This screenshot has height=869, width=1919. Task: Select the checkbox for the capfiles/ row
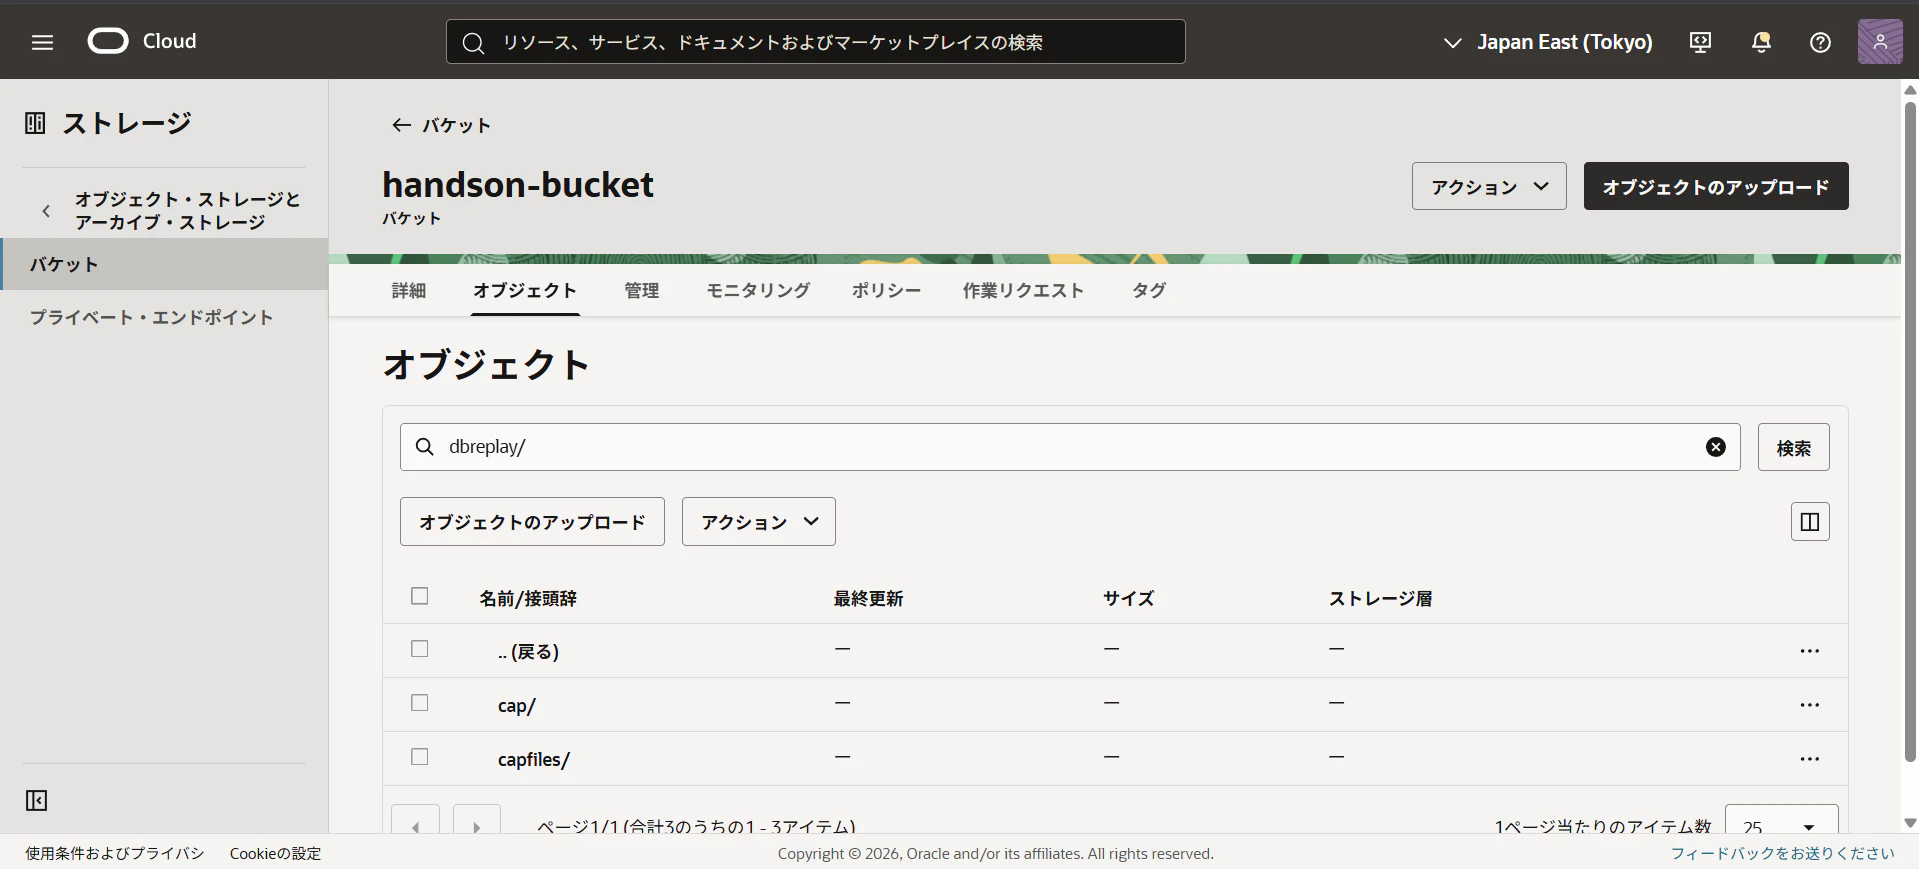tap(420, 757)
